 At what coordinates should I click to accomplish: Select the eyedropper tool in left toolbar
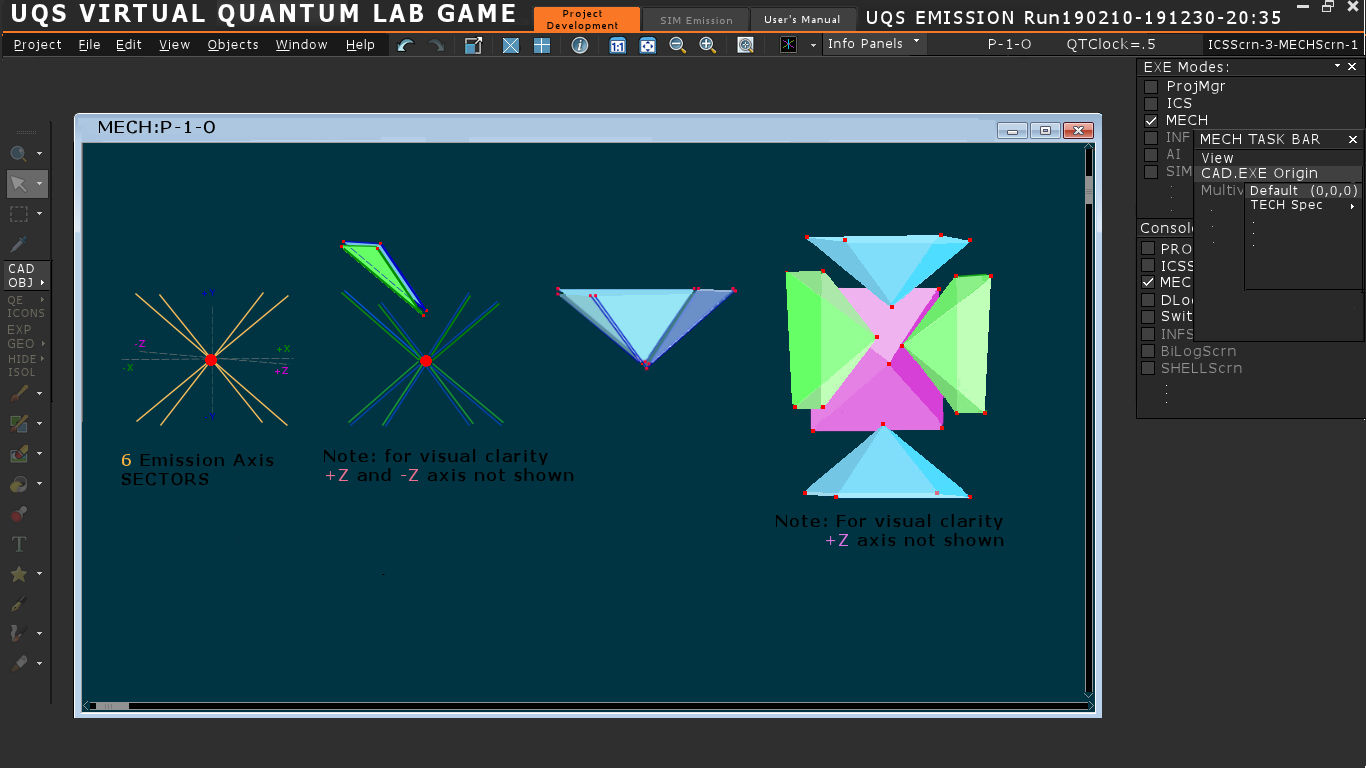[x=18, y=244]
